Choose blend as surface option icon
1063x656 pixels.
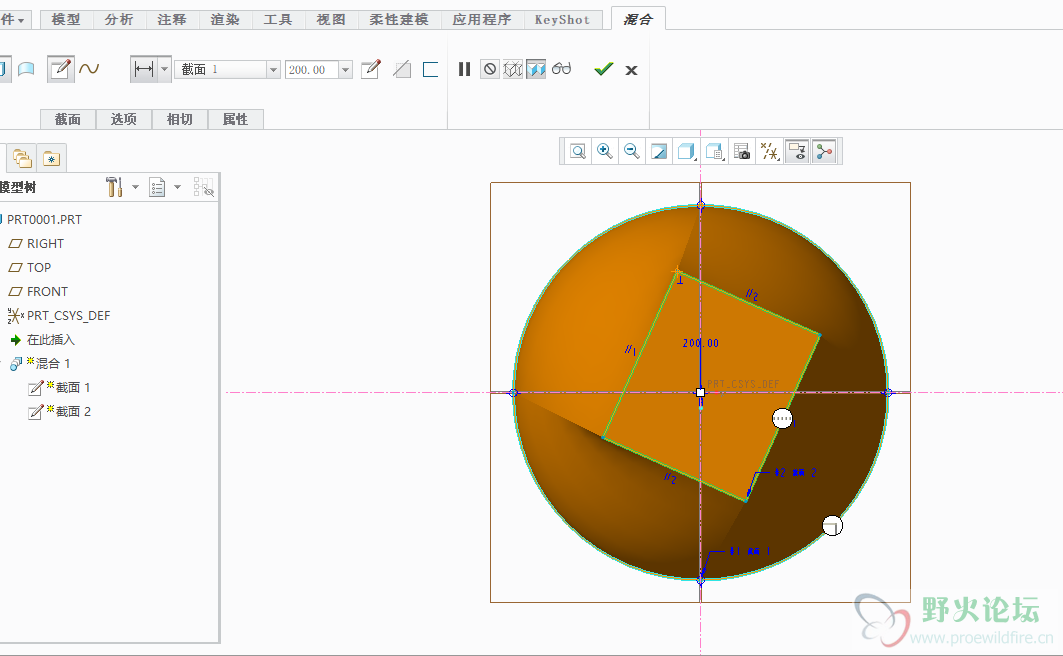(x=26, y=69)
